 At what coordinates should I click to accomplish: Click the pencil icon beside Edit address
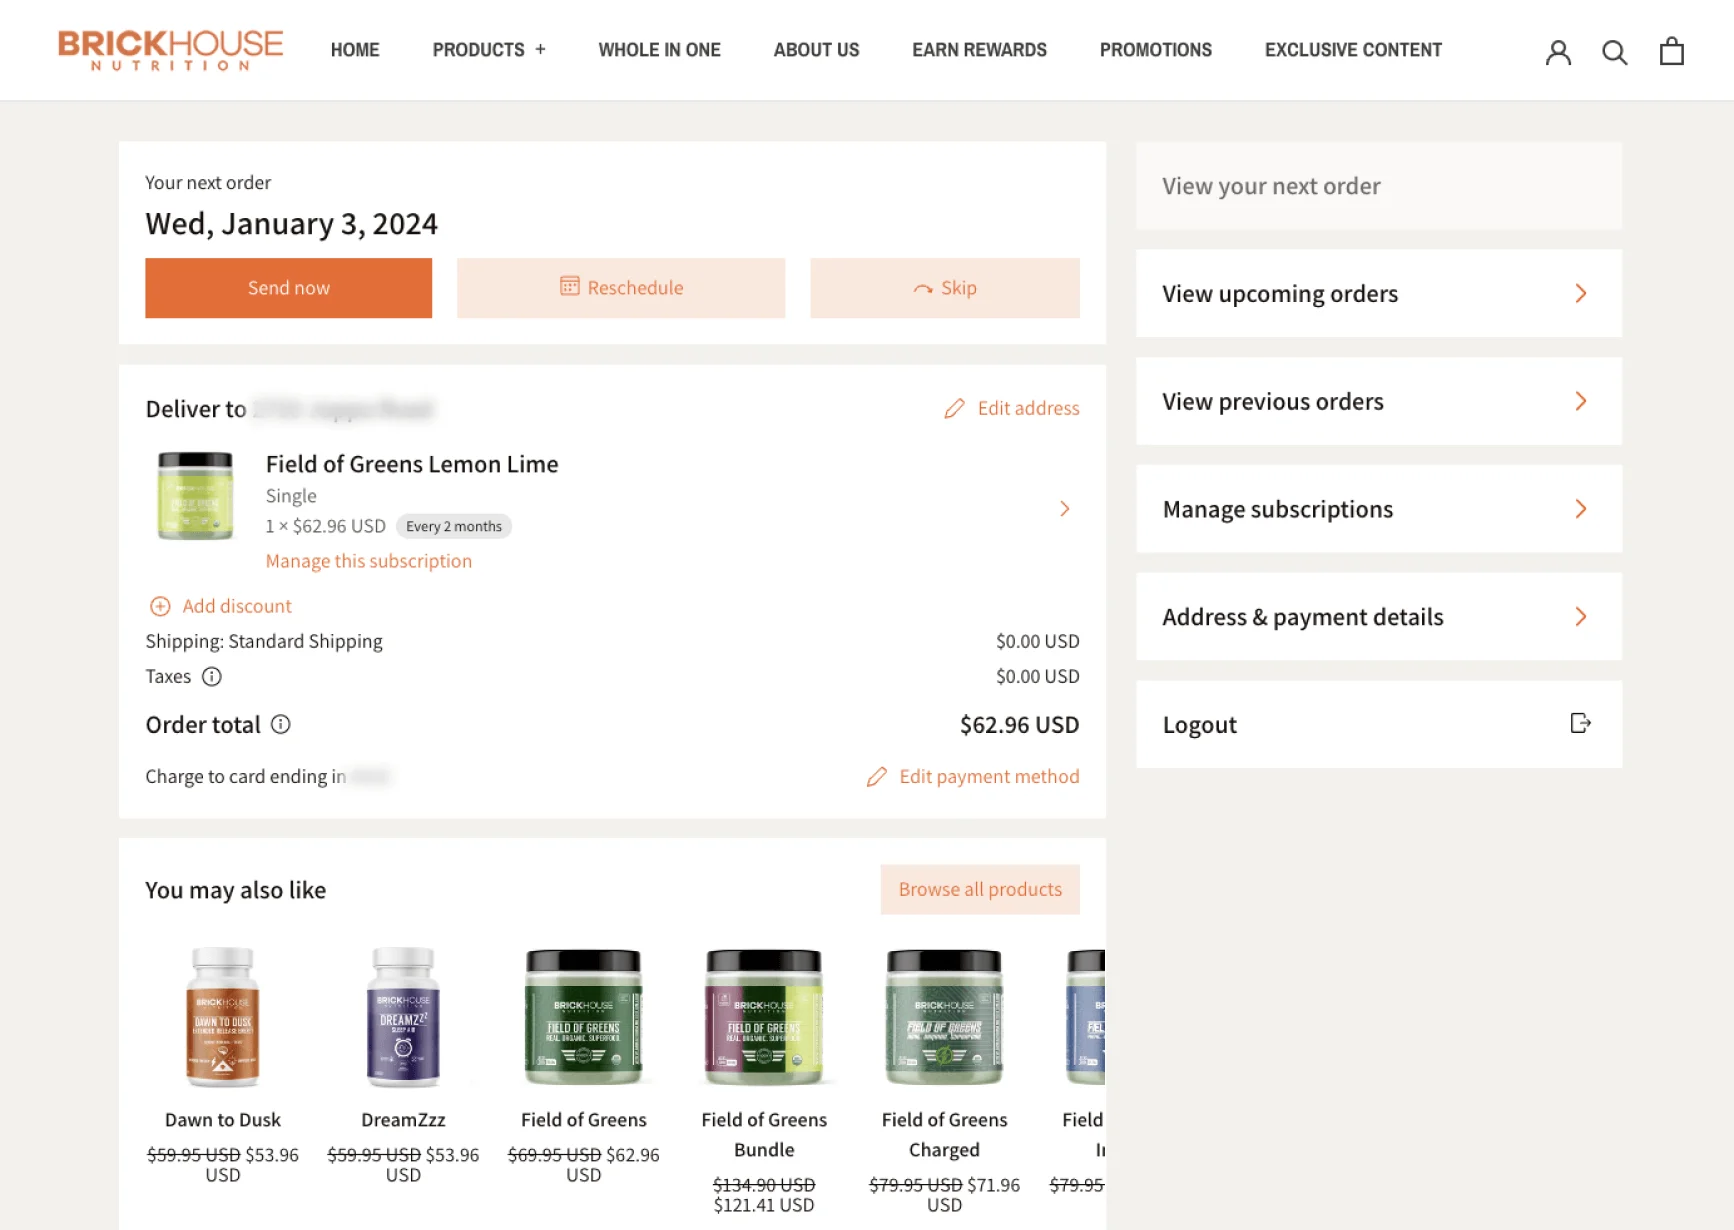(x=953, y=408)
